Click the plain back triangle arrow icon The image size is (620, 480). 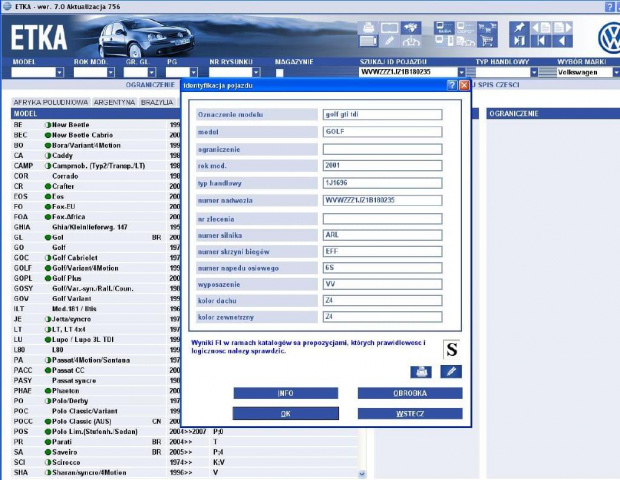pos(562,41)
